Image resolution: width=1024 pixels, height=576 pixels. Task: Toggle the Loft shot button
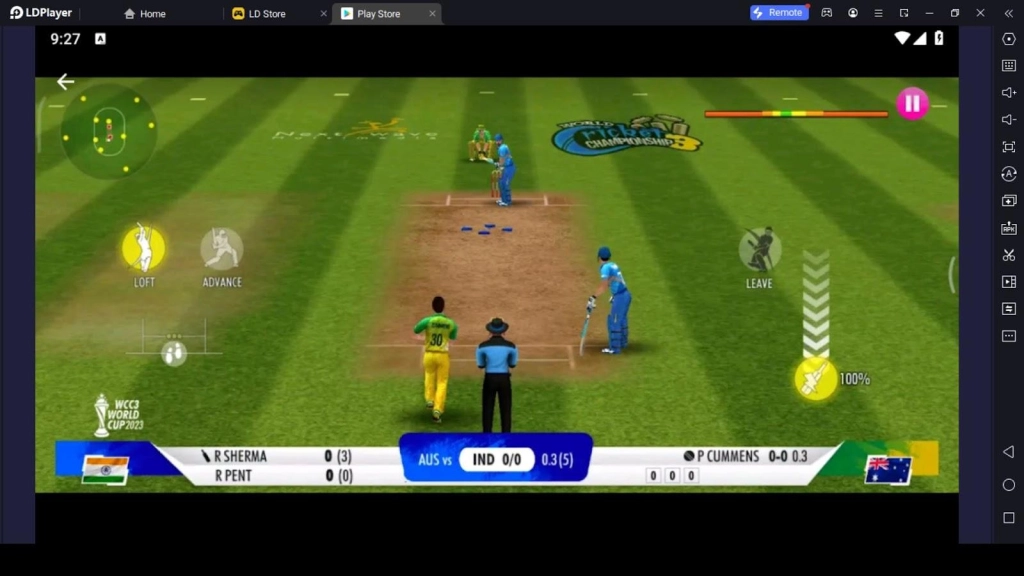click(x=144, y=248)
